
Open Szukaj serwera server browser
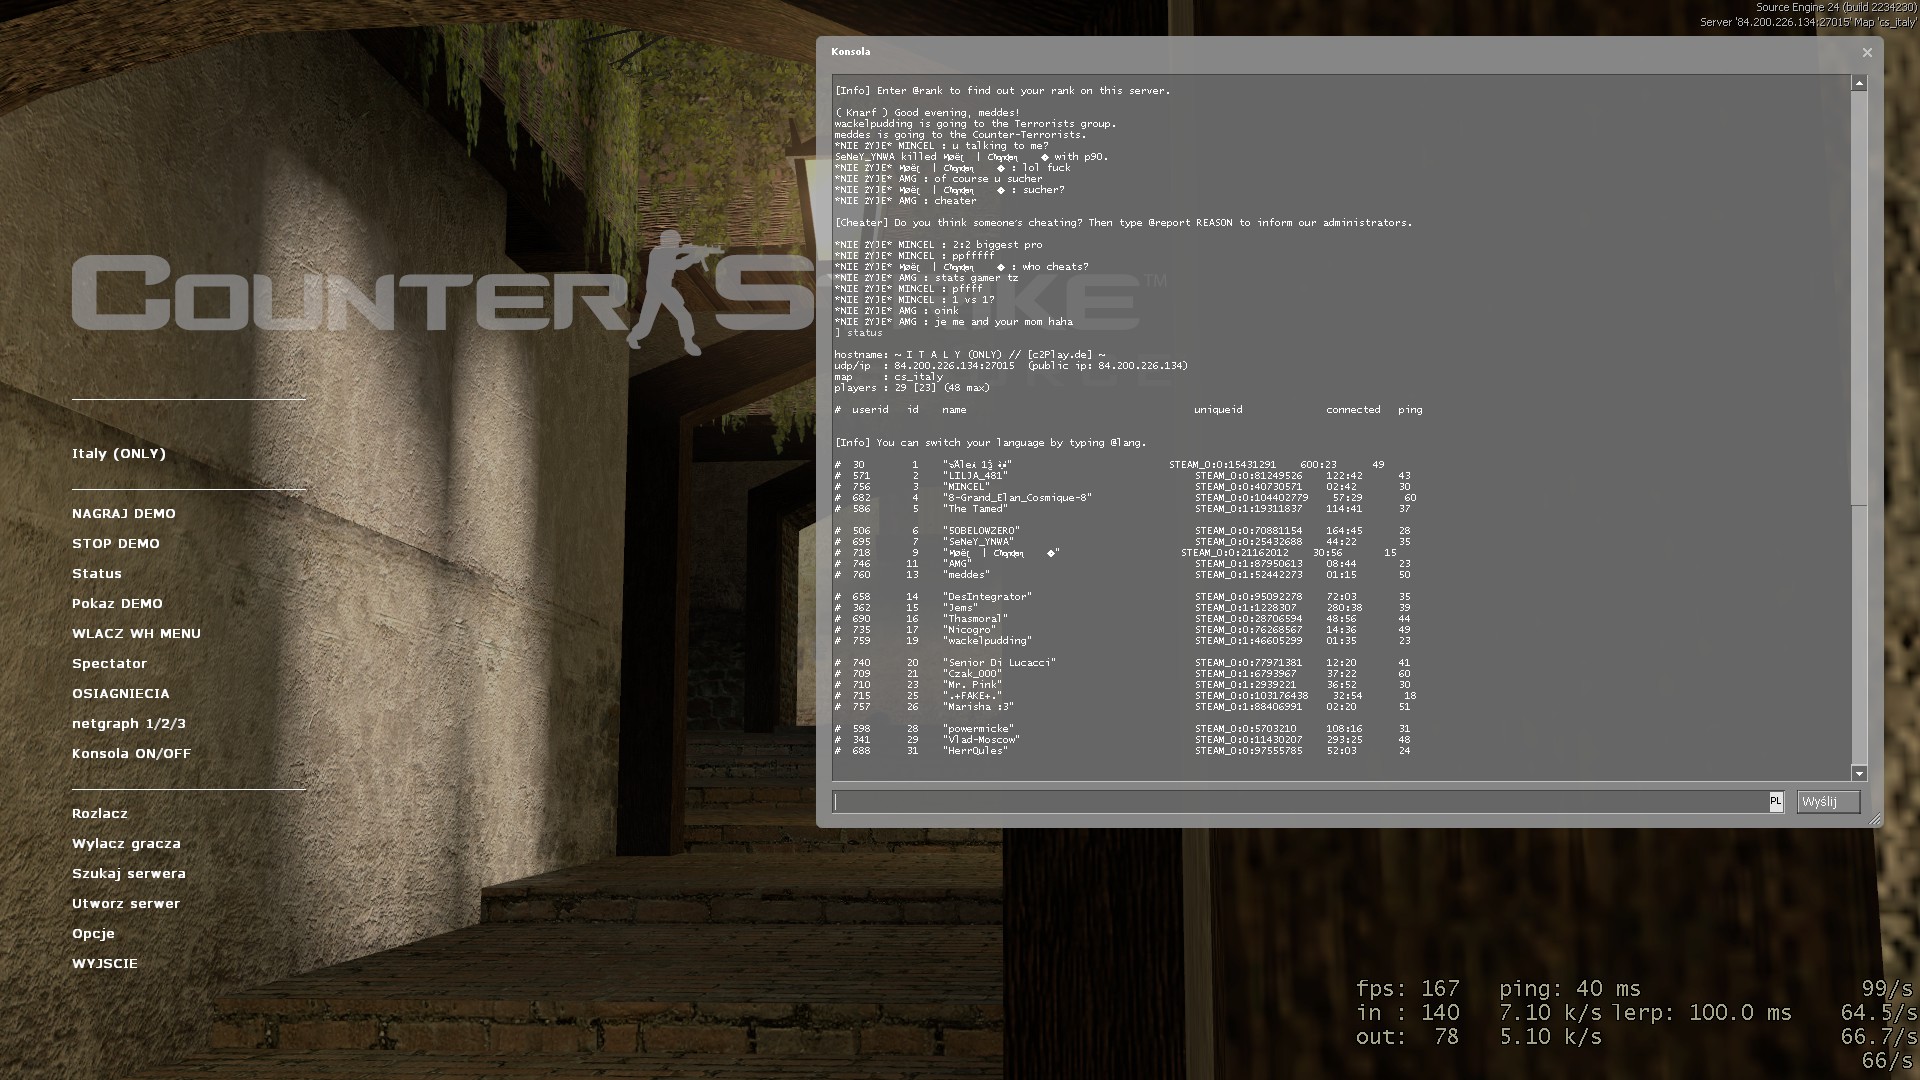pyautogui.click(x=128, y=874)
